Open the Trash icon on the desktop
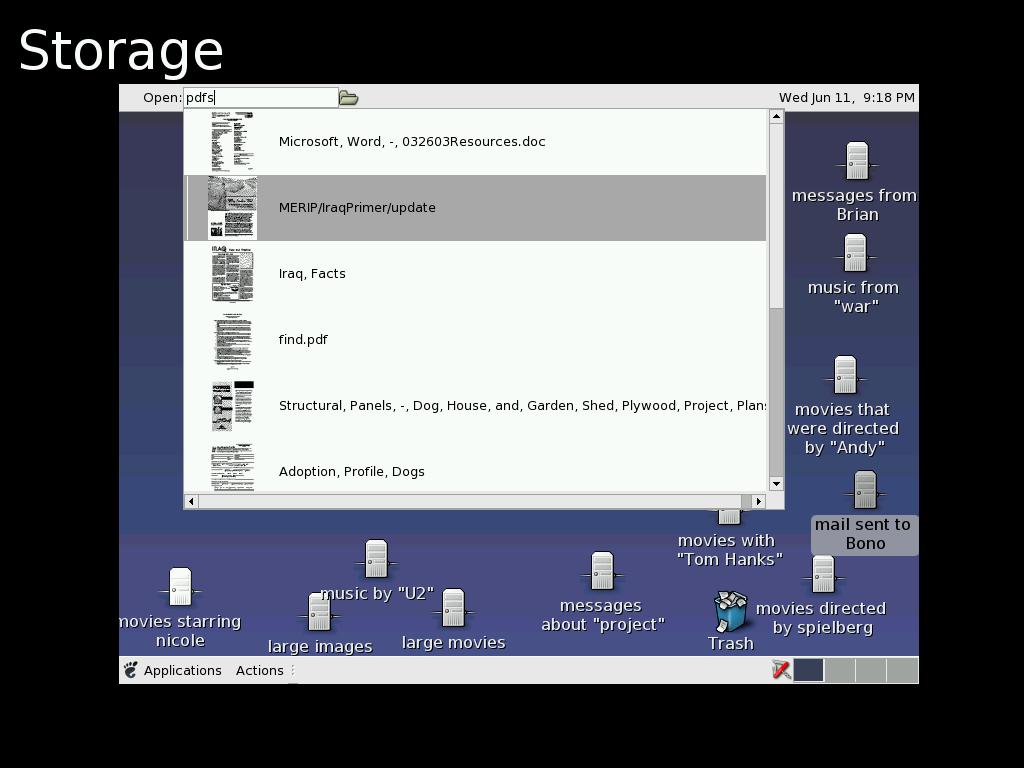Viewport: 1024px width, 768px height. coord(730,612)
